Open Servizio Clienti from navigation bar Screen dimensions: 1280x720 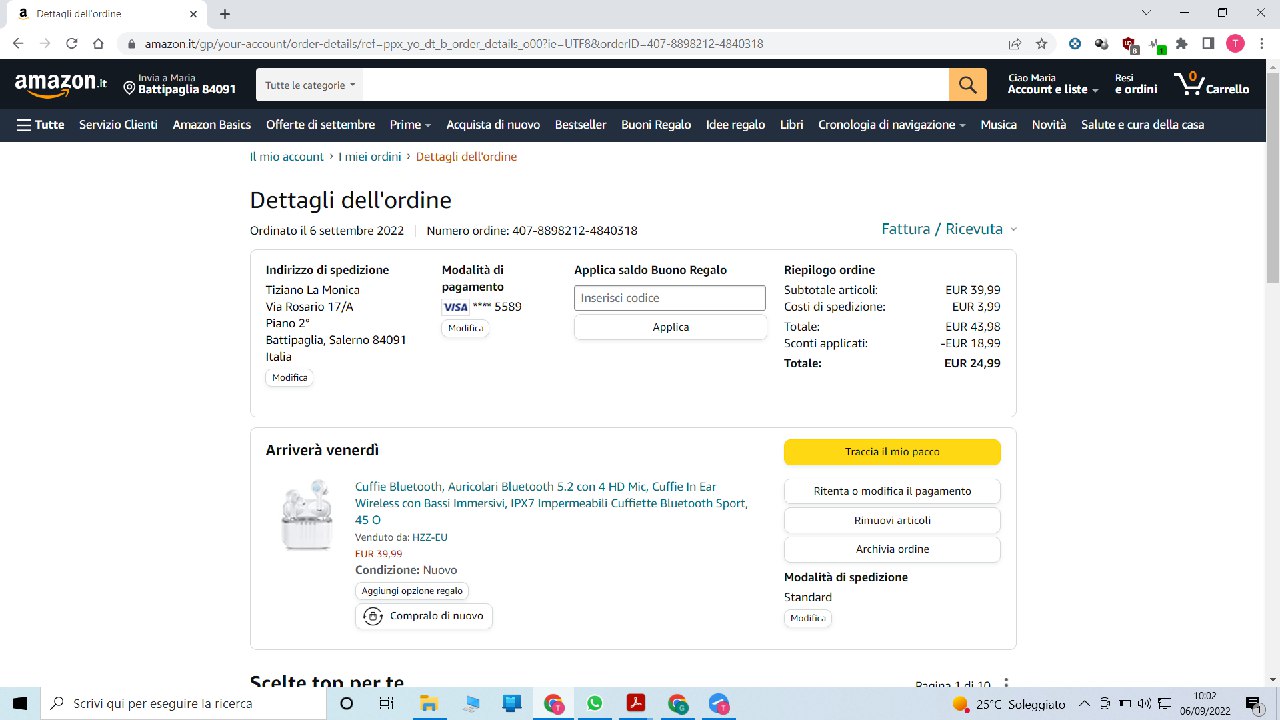pos(118,125)
